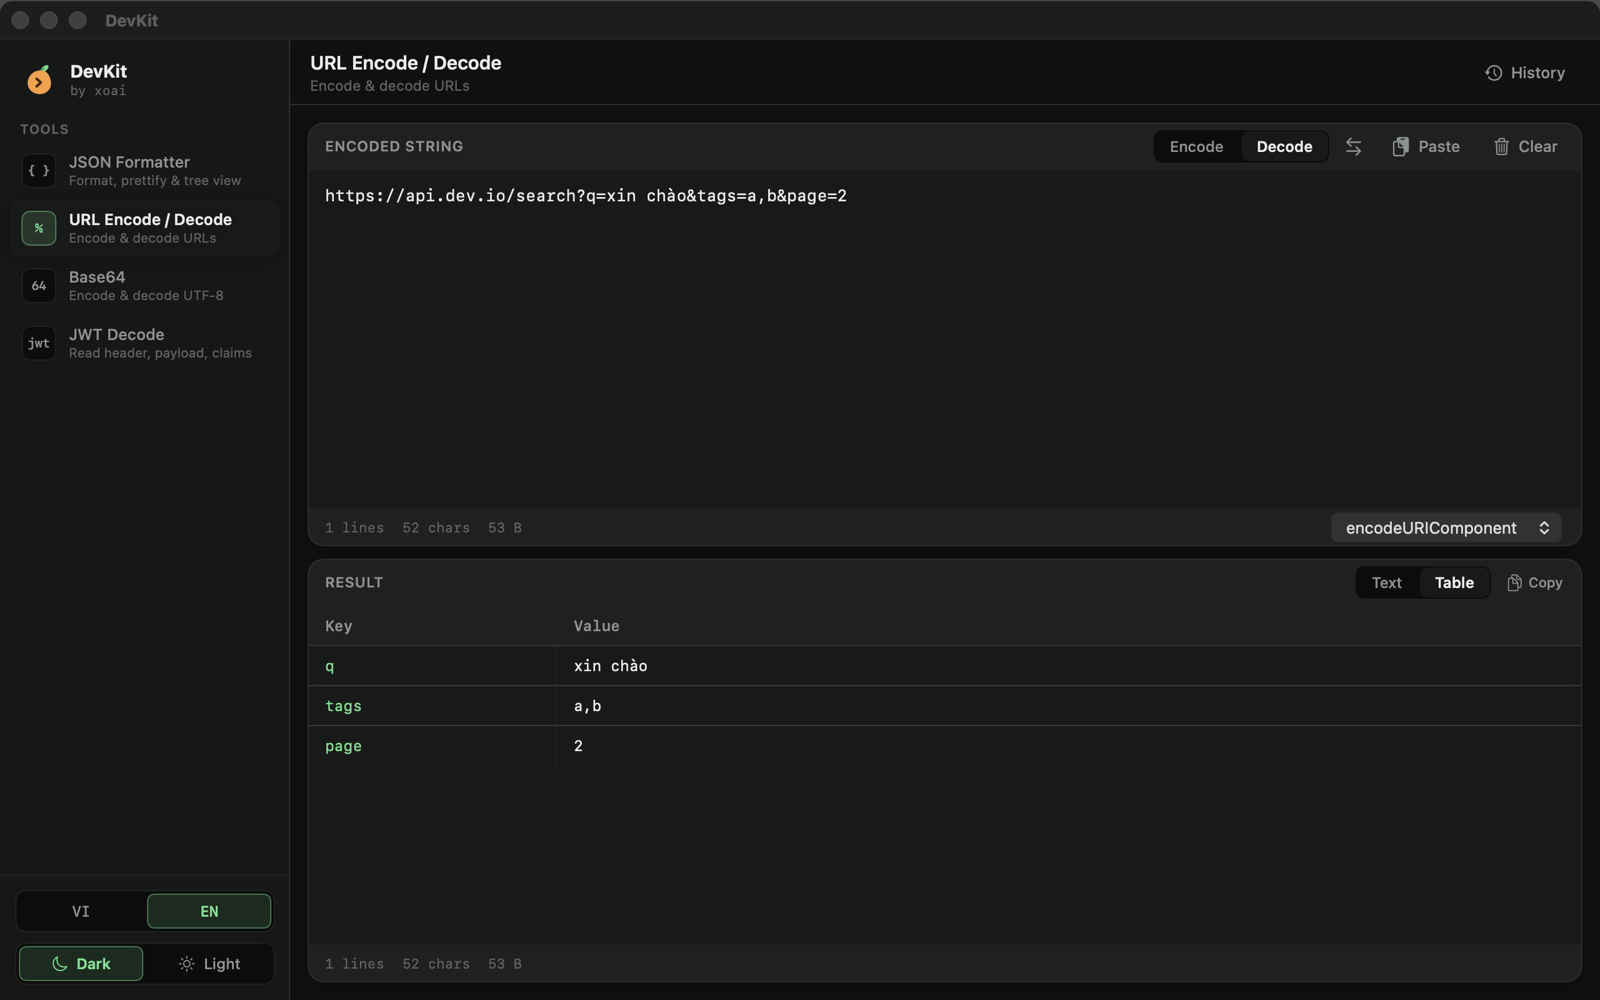Image resolution: width=1600 pixels, height=1000 pixels.
Task: Click the 'ENCODED STRING' panel label
Action: tap(394, 147)
